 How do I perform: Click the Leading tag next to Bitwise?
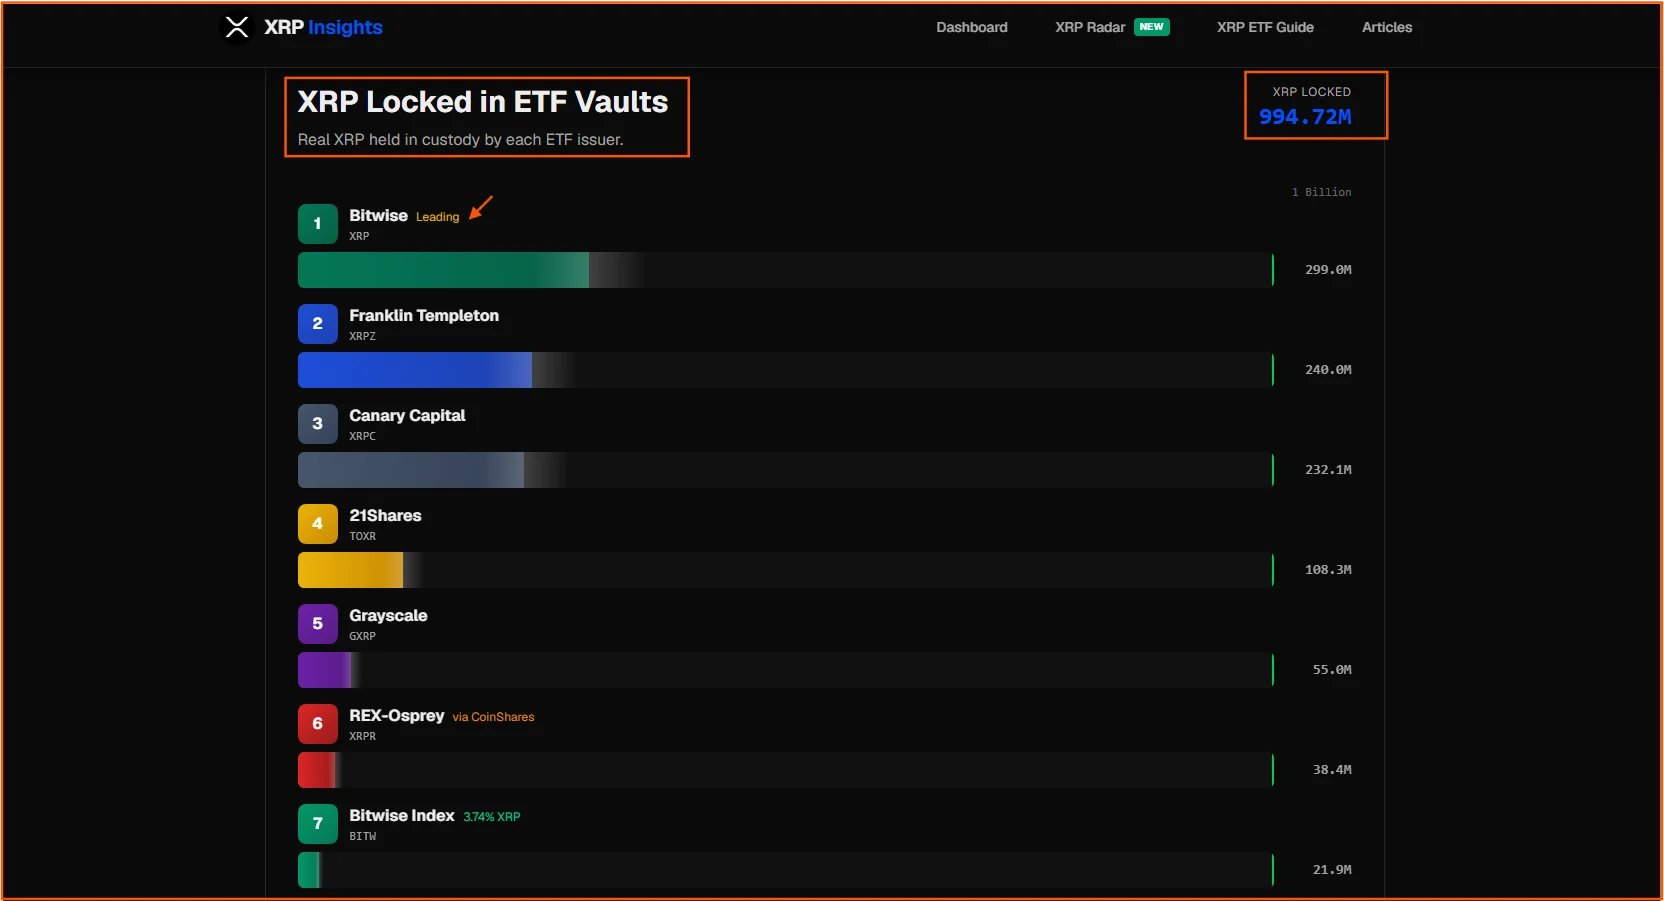(x=437, y=217)
